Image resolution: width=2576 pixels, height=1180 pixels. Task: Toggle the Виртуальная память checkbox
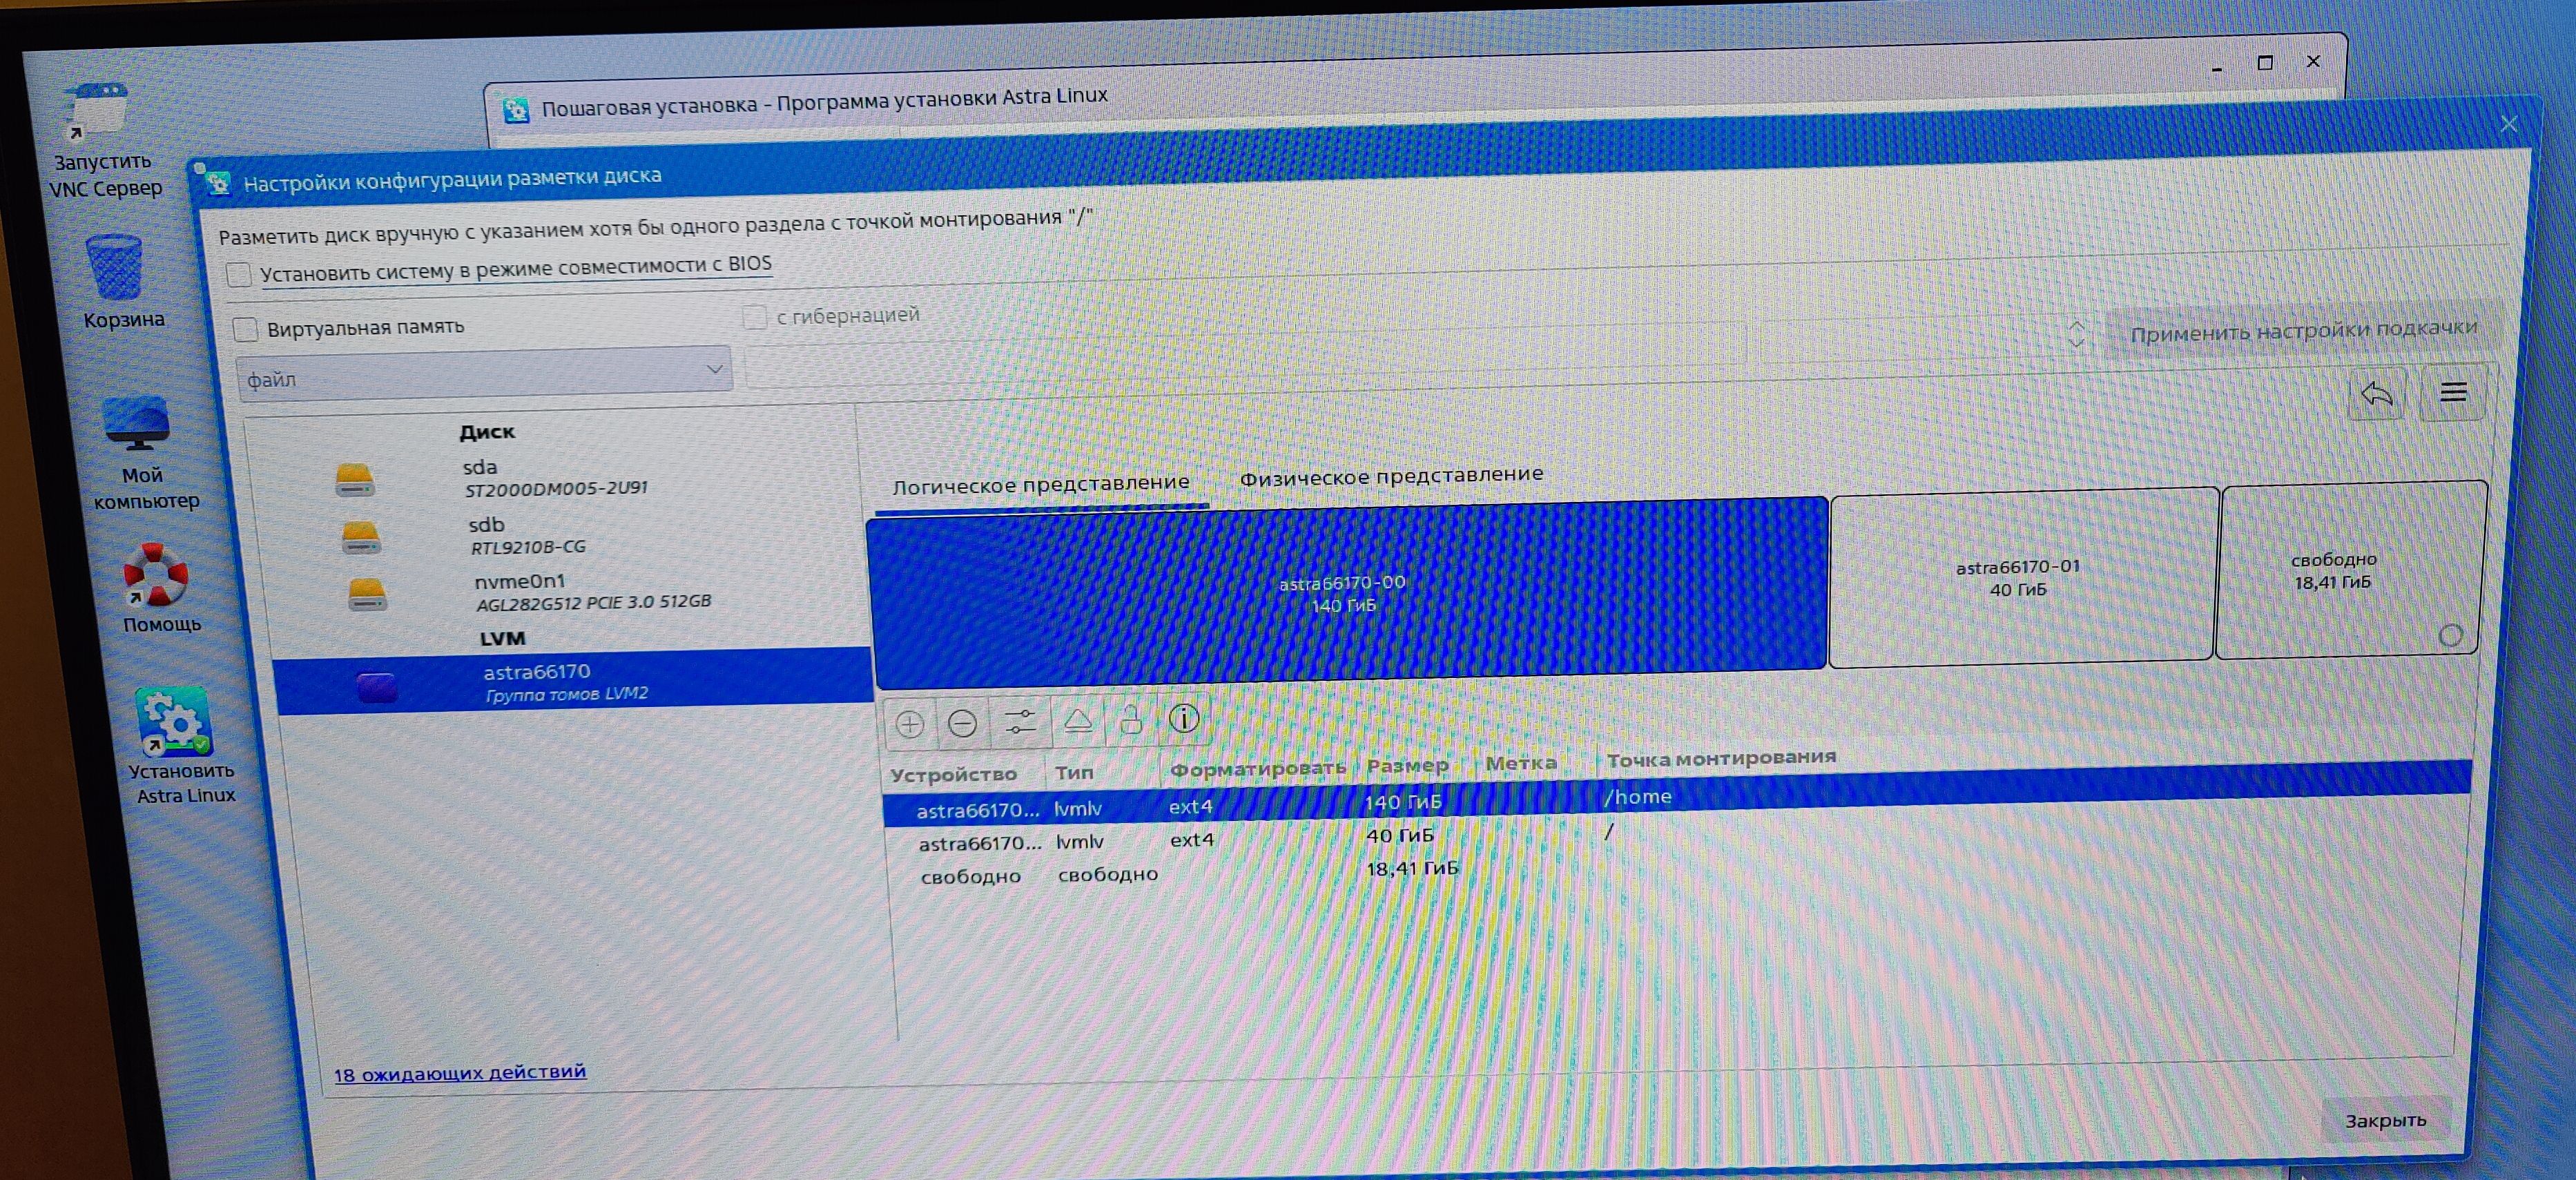[245, 329]
